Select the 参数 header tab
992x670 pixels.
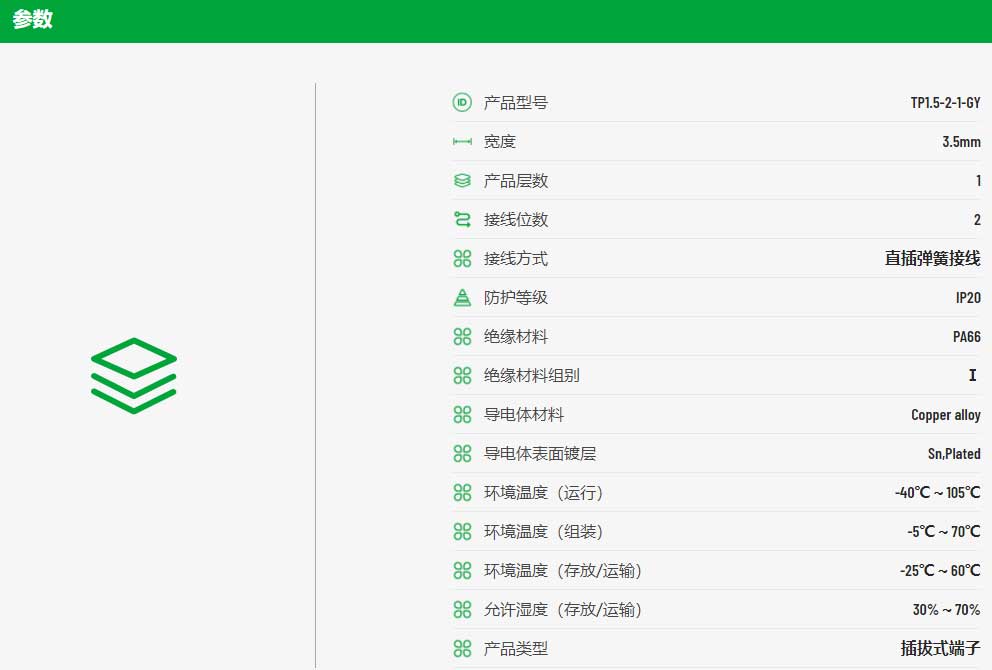click(x=32, y=20)
